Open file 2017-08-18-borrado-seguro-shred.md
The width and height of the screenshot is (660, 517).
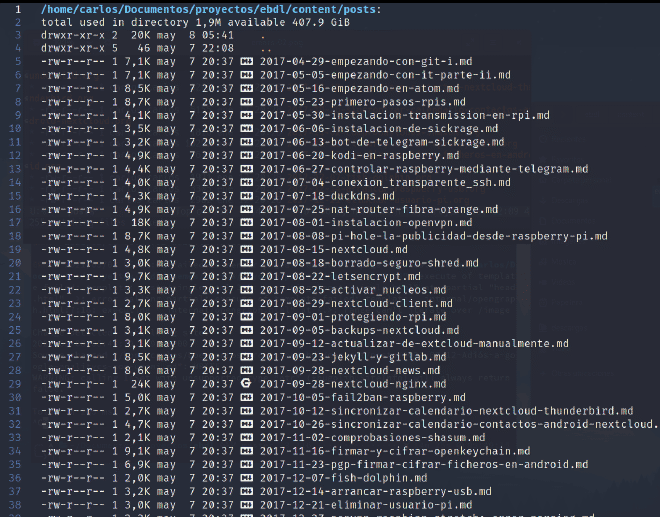369,263
